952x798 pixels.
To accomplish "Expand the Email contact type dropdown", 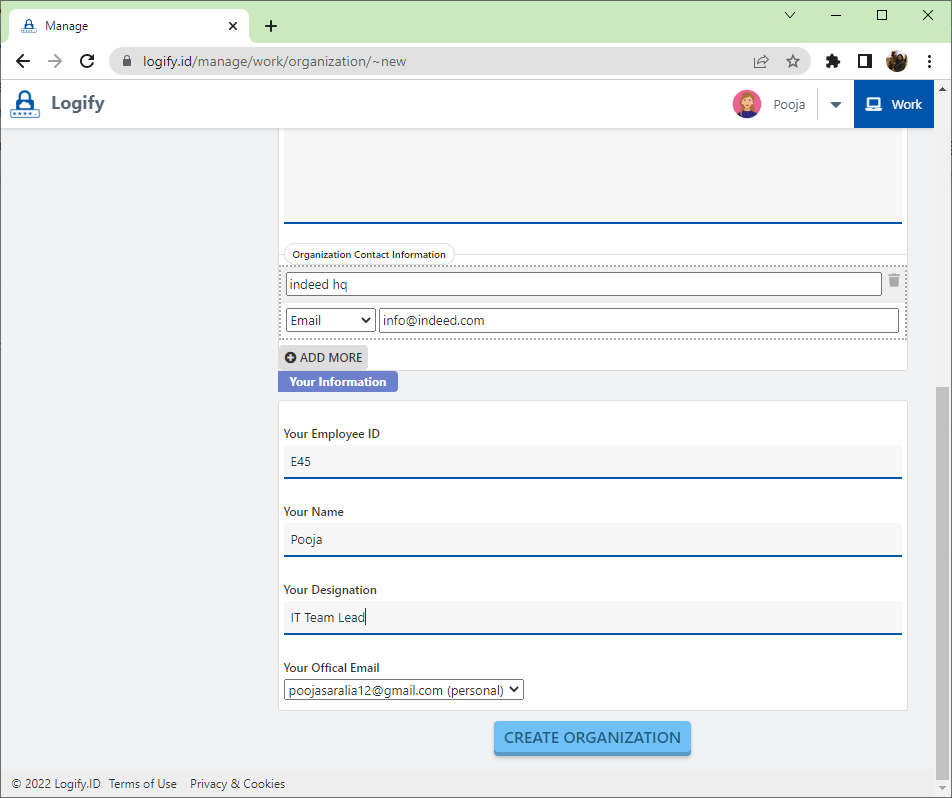I will 330,321.
